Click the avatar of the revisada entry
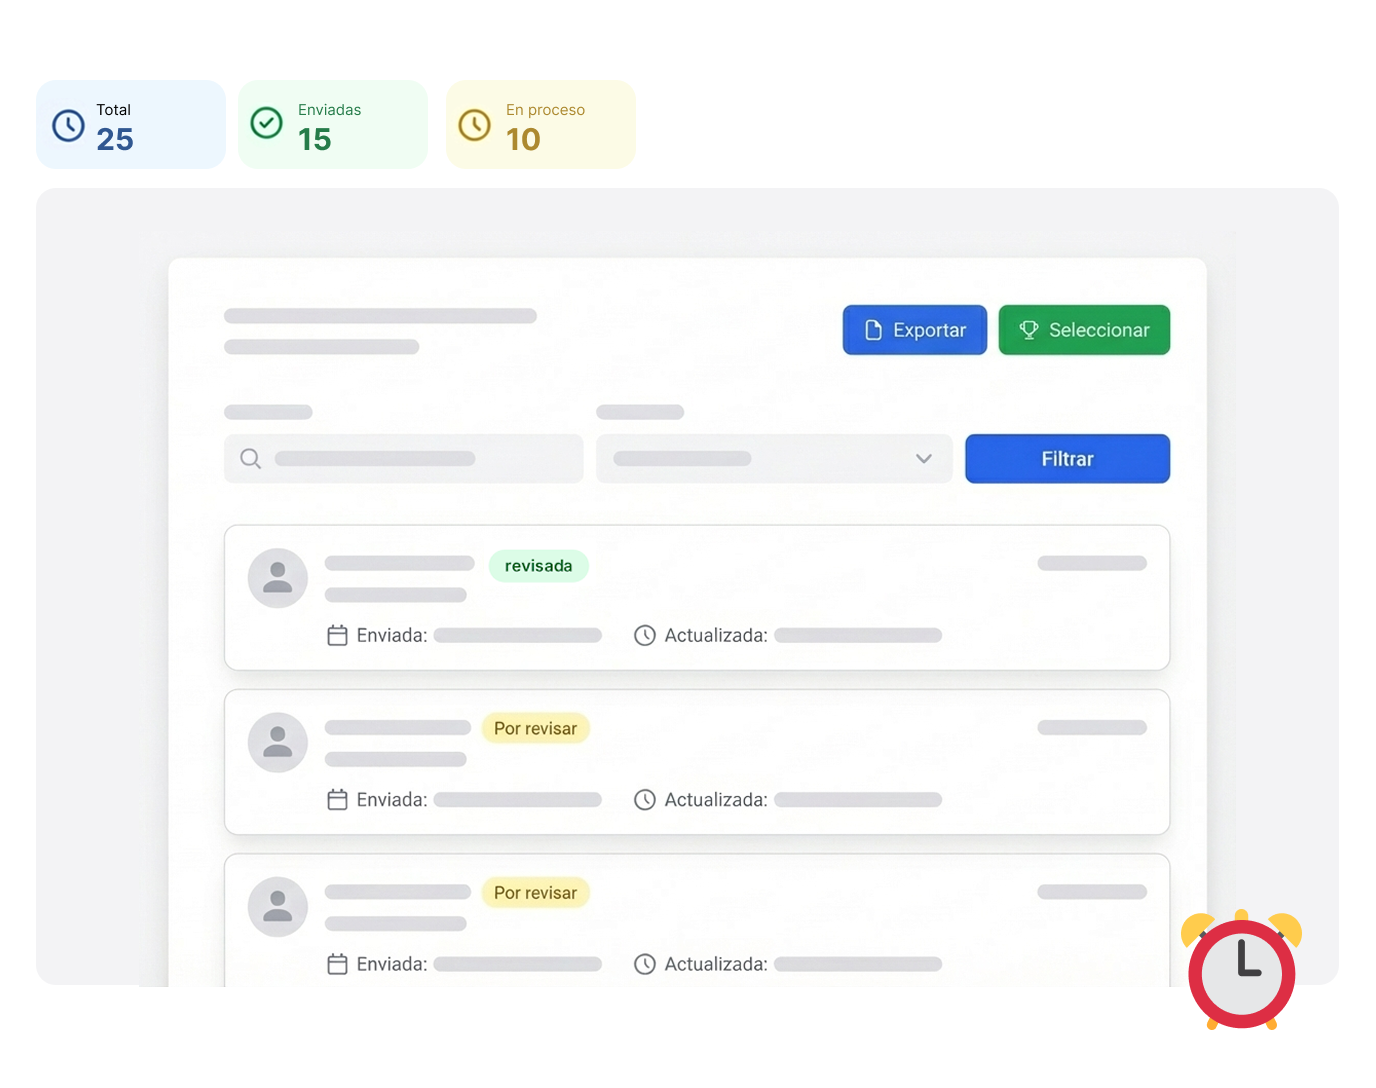1376x1088 pixels. point(277,578)
